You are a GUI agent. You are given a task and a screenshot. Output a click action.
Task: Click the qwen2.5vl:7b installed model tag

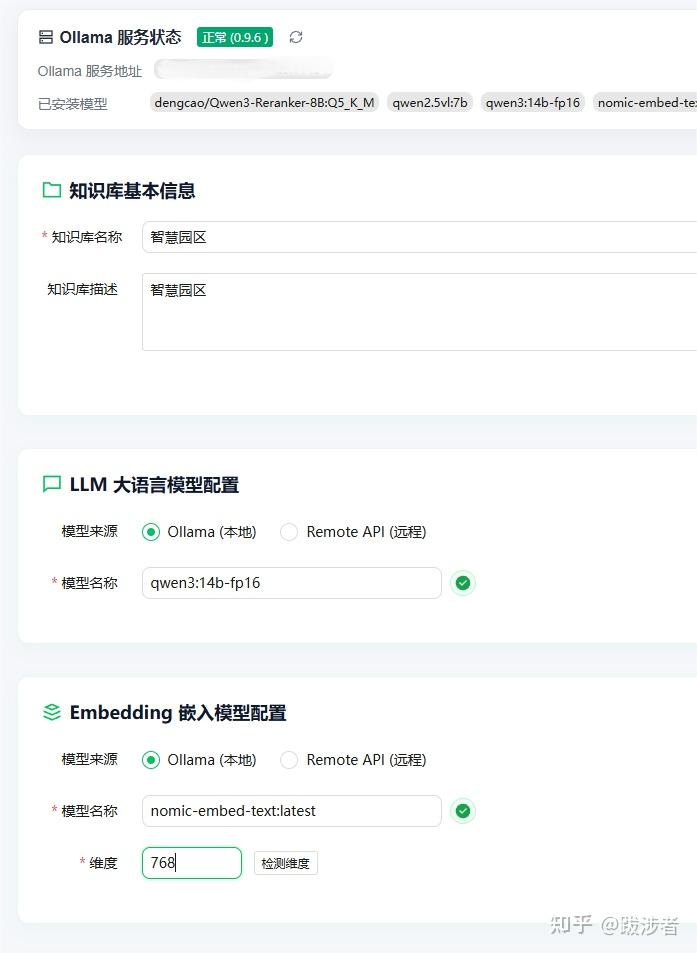(x=430, y=102)
